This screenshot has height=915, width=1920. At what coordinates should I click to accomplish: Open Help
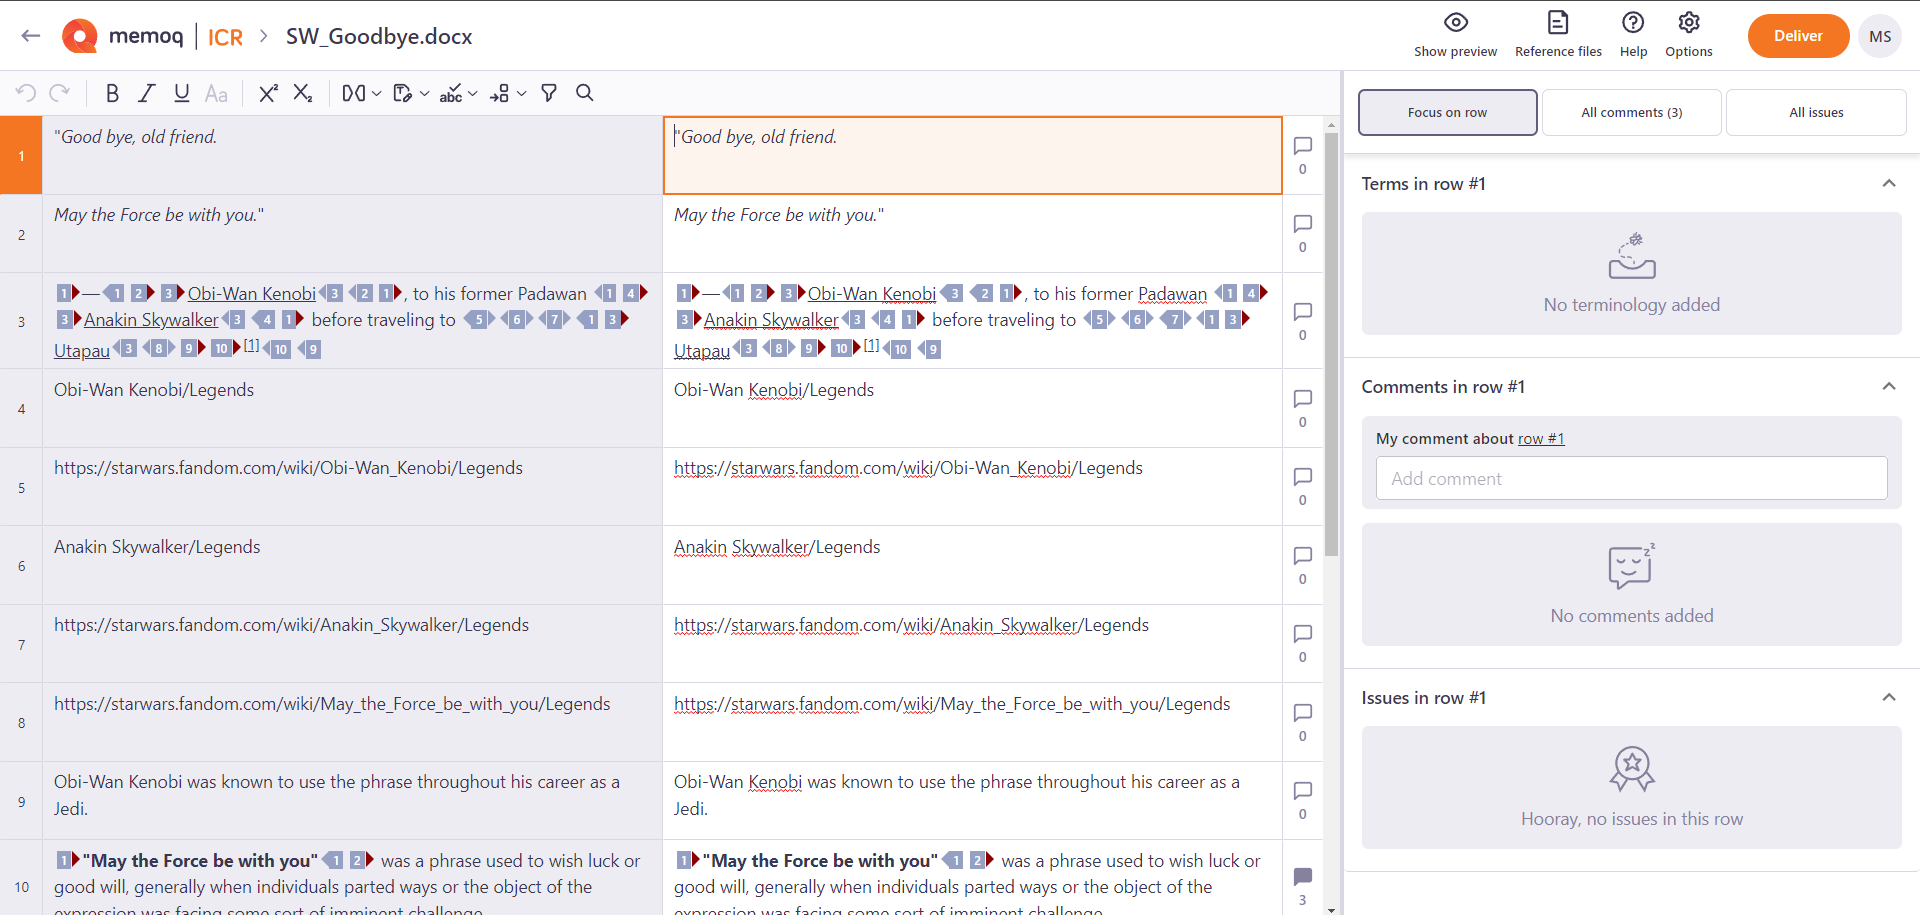1633,35
